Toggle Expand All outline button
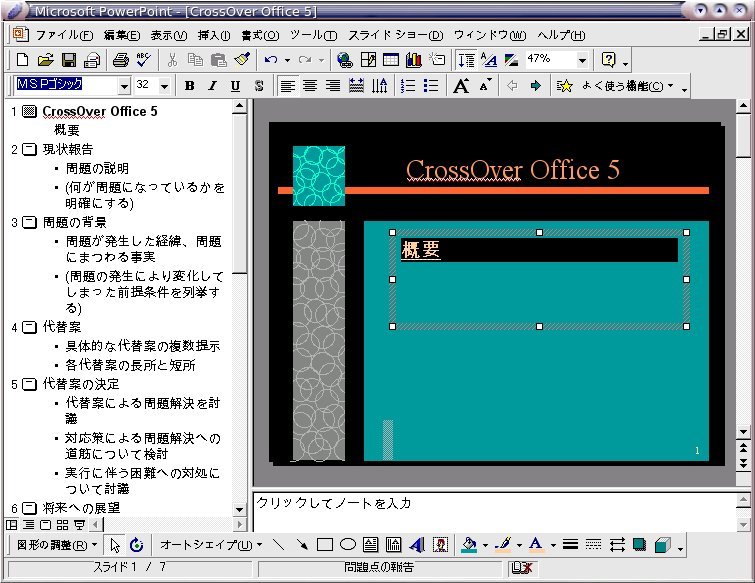 pyautogui.click(x=466, y=60)
